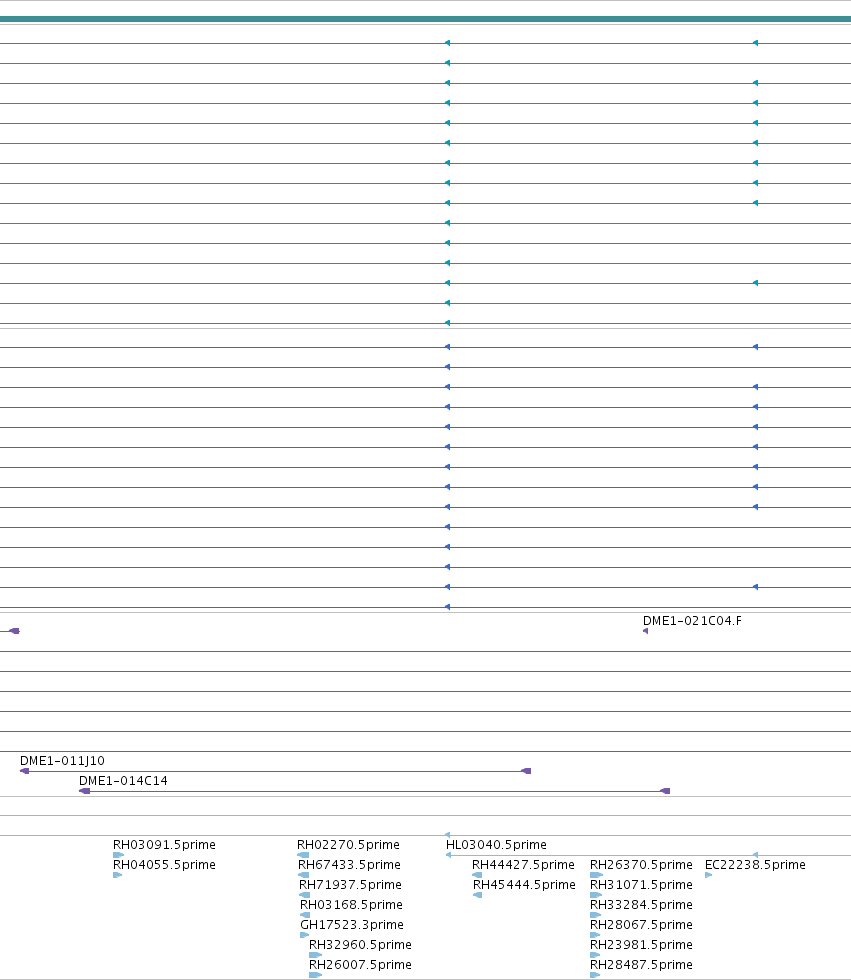Viewport: 851px width, 980px height.
Task: Click the RH23981.5prime label
Action: pyautogui.click(x=641, y=944)
